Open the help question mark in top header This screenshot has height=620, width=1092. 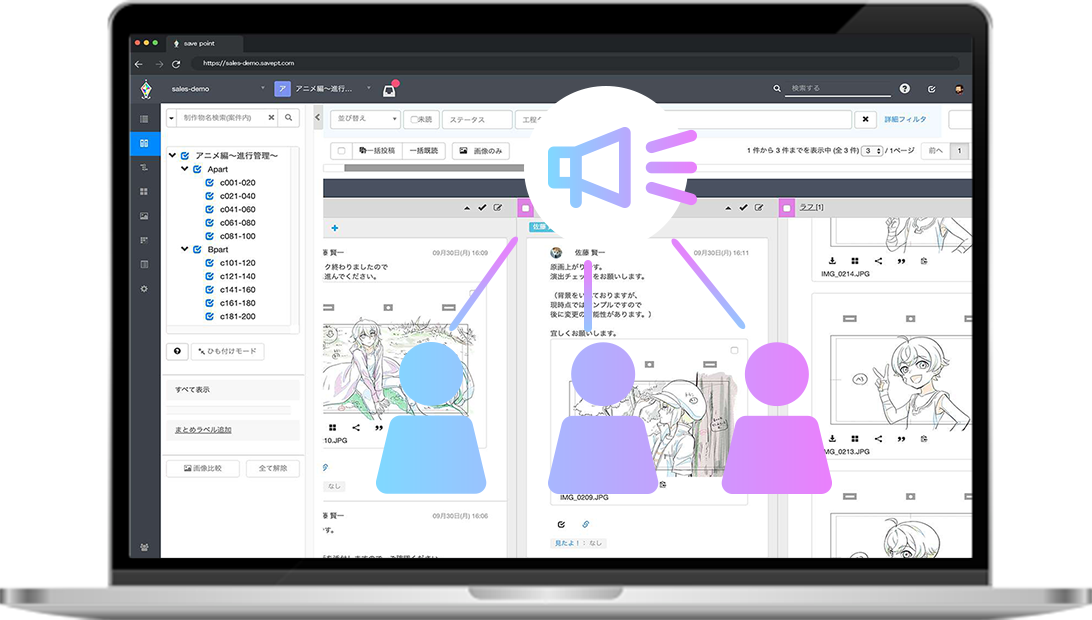tap(905, 88)
